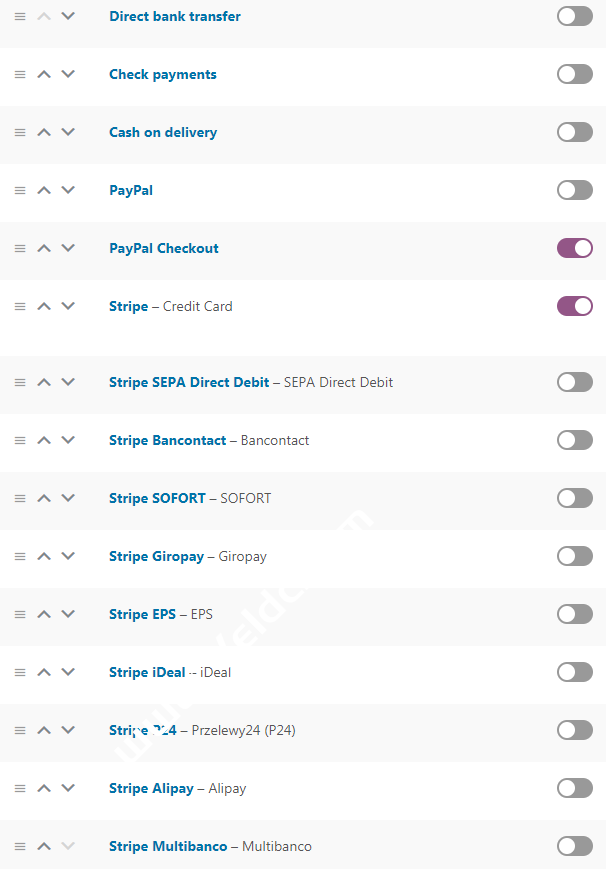The image size is (606, 869).
Task: Move Check payments up with arrow
Action: pyautogui.click(x=44, y=75)
